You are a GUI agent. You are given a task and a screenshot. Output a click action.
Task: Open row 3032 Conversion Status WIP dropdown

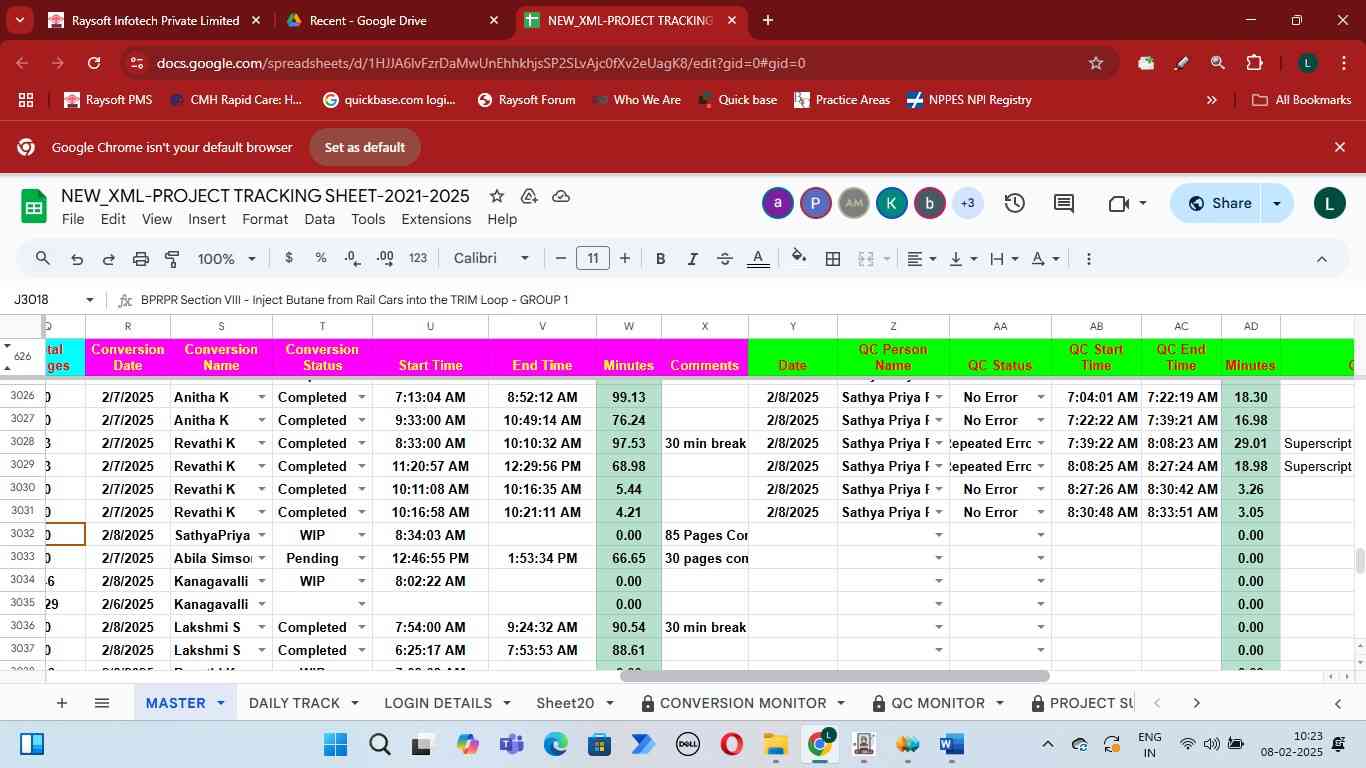point(362,535)
